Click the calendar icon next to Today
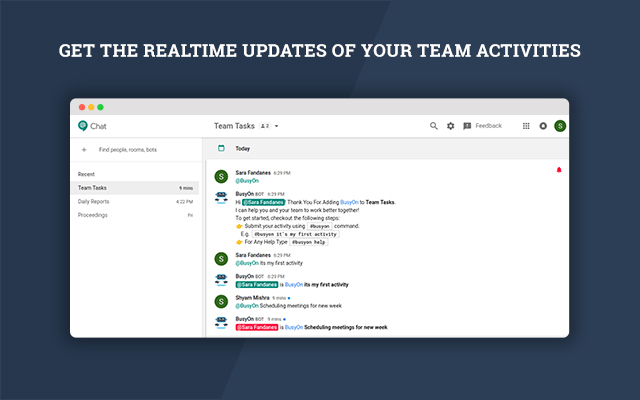Screen dimensions: 640x400 click(221, 148)
